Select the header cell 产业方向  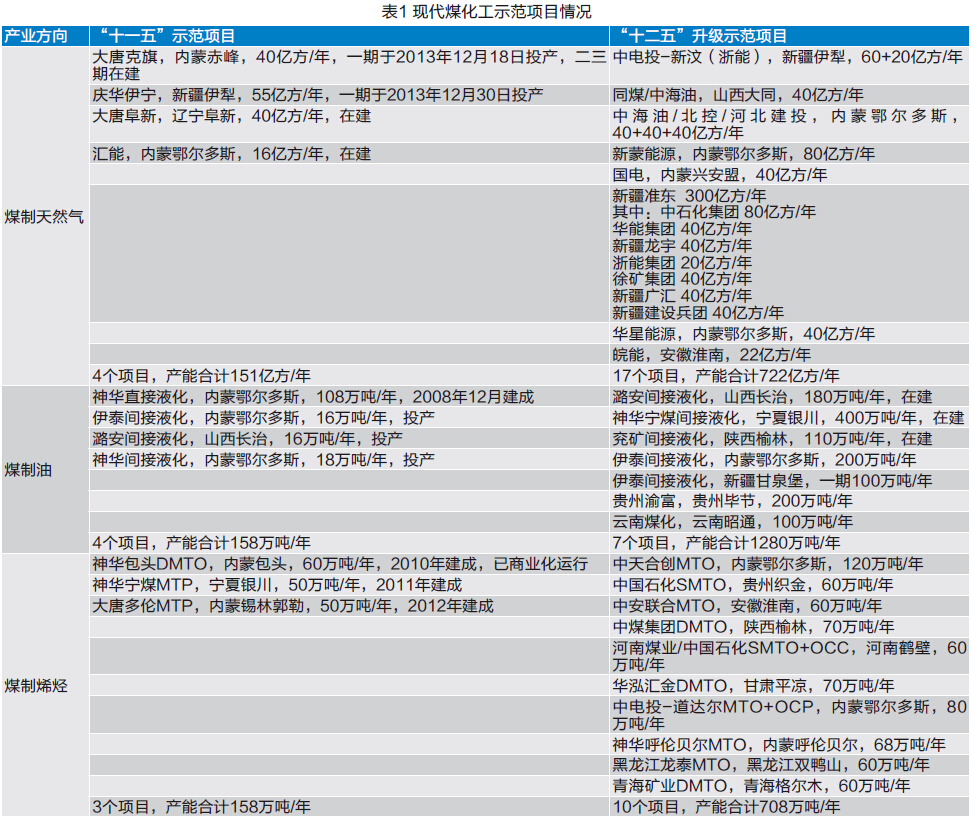point(45,36)
